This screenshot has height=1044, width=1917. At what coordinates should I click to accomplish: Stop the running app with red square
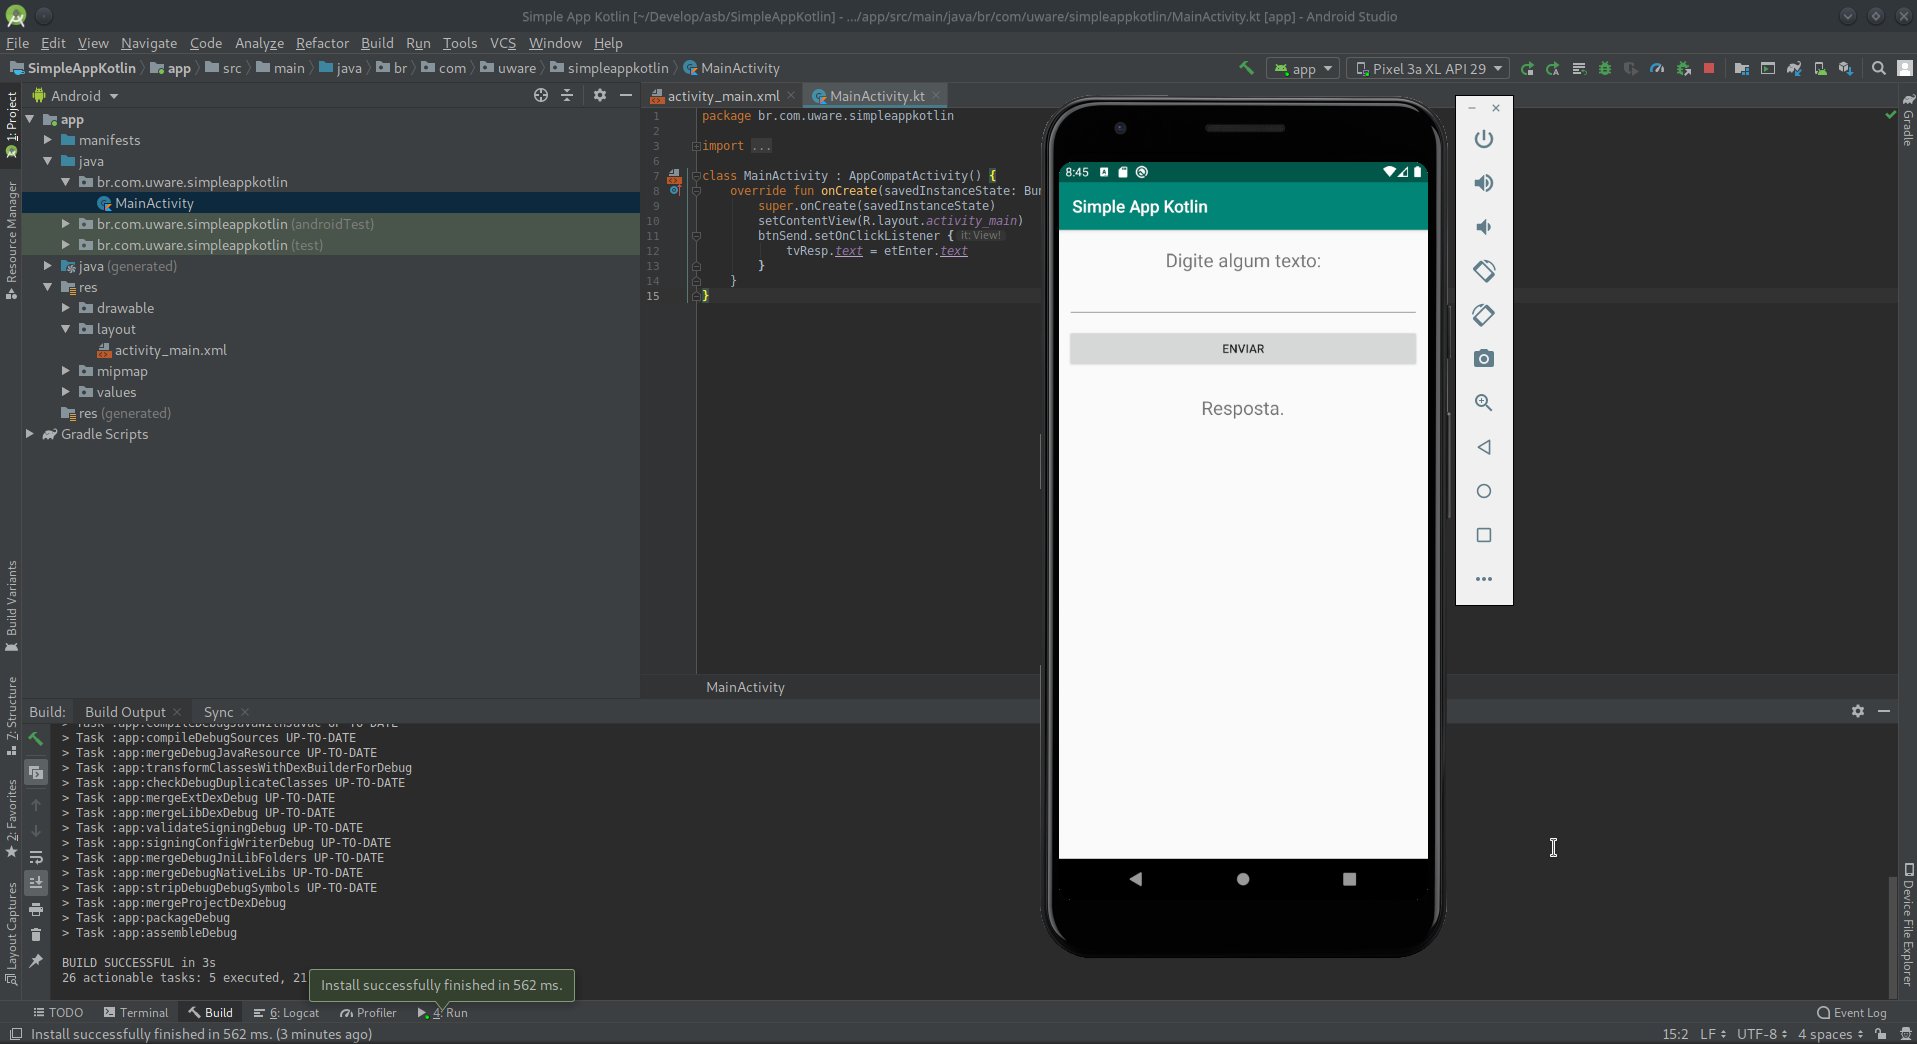pyautogui.click(x=1709, y=68)
